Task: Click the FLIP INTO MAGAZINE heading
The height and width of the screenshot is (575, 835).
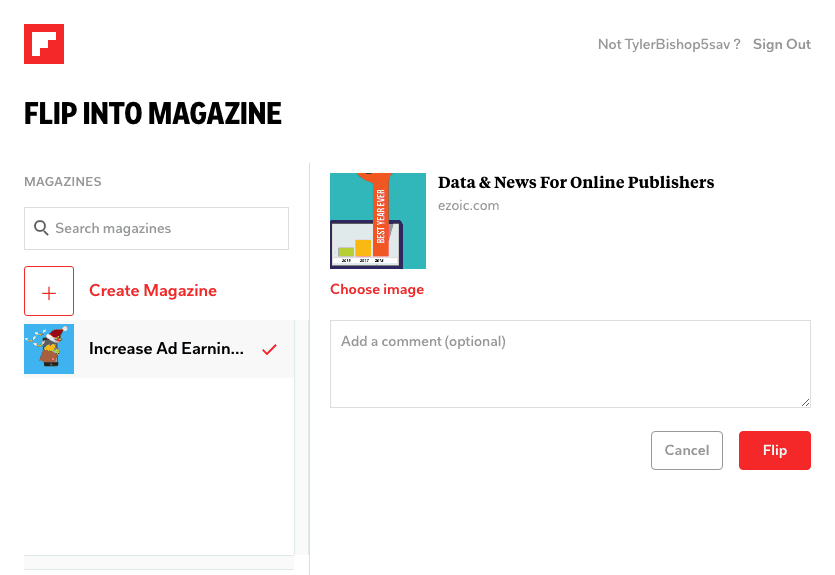Action: 153,113
